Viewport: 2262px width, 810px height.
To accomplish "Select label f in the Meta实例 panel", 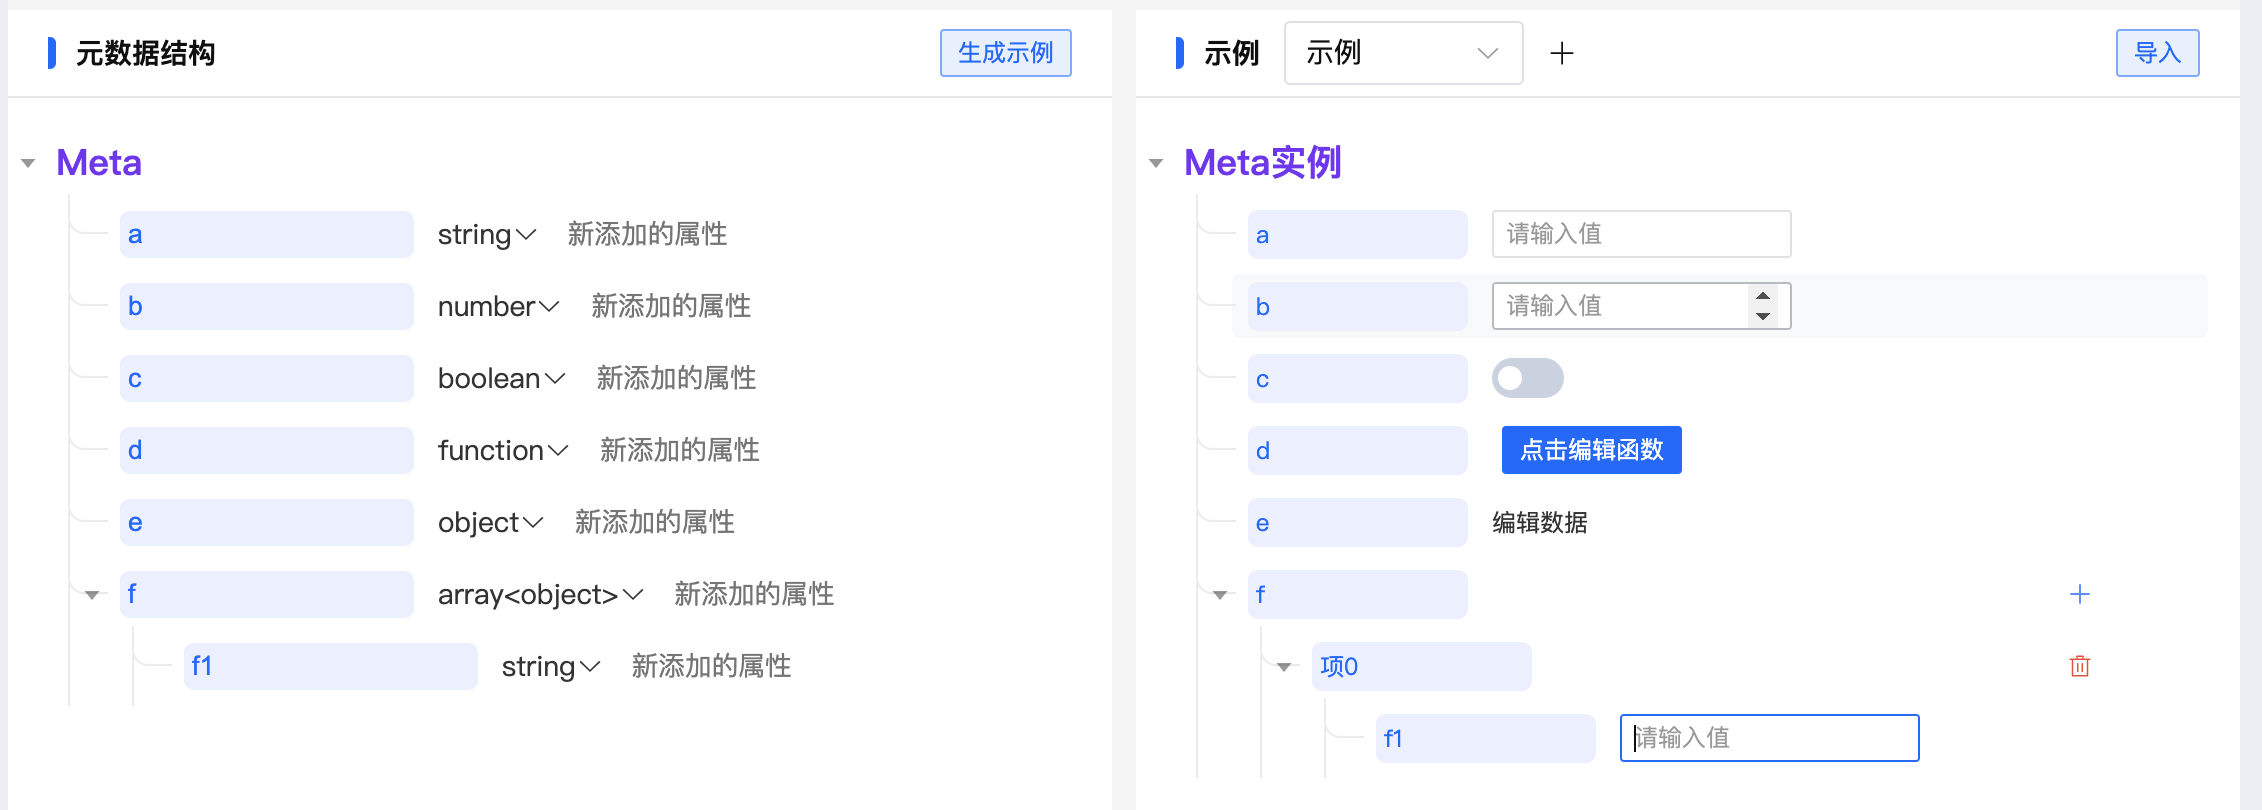I will 1357,595.
